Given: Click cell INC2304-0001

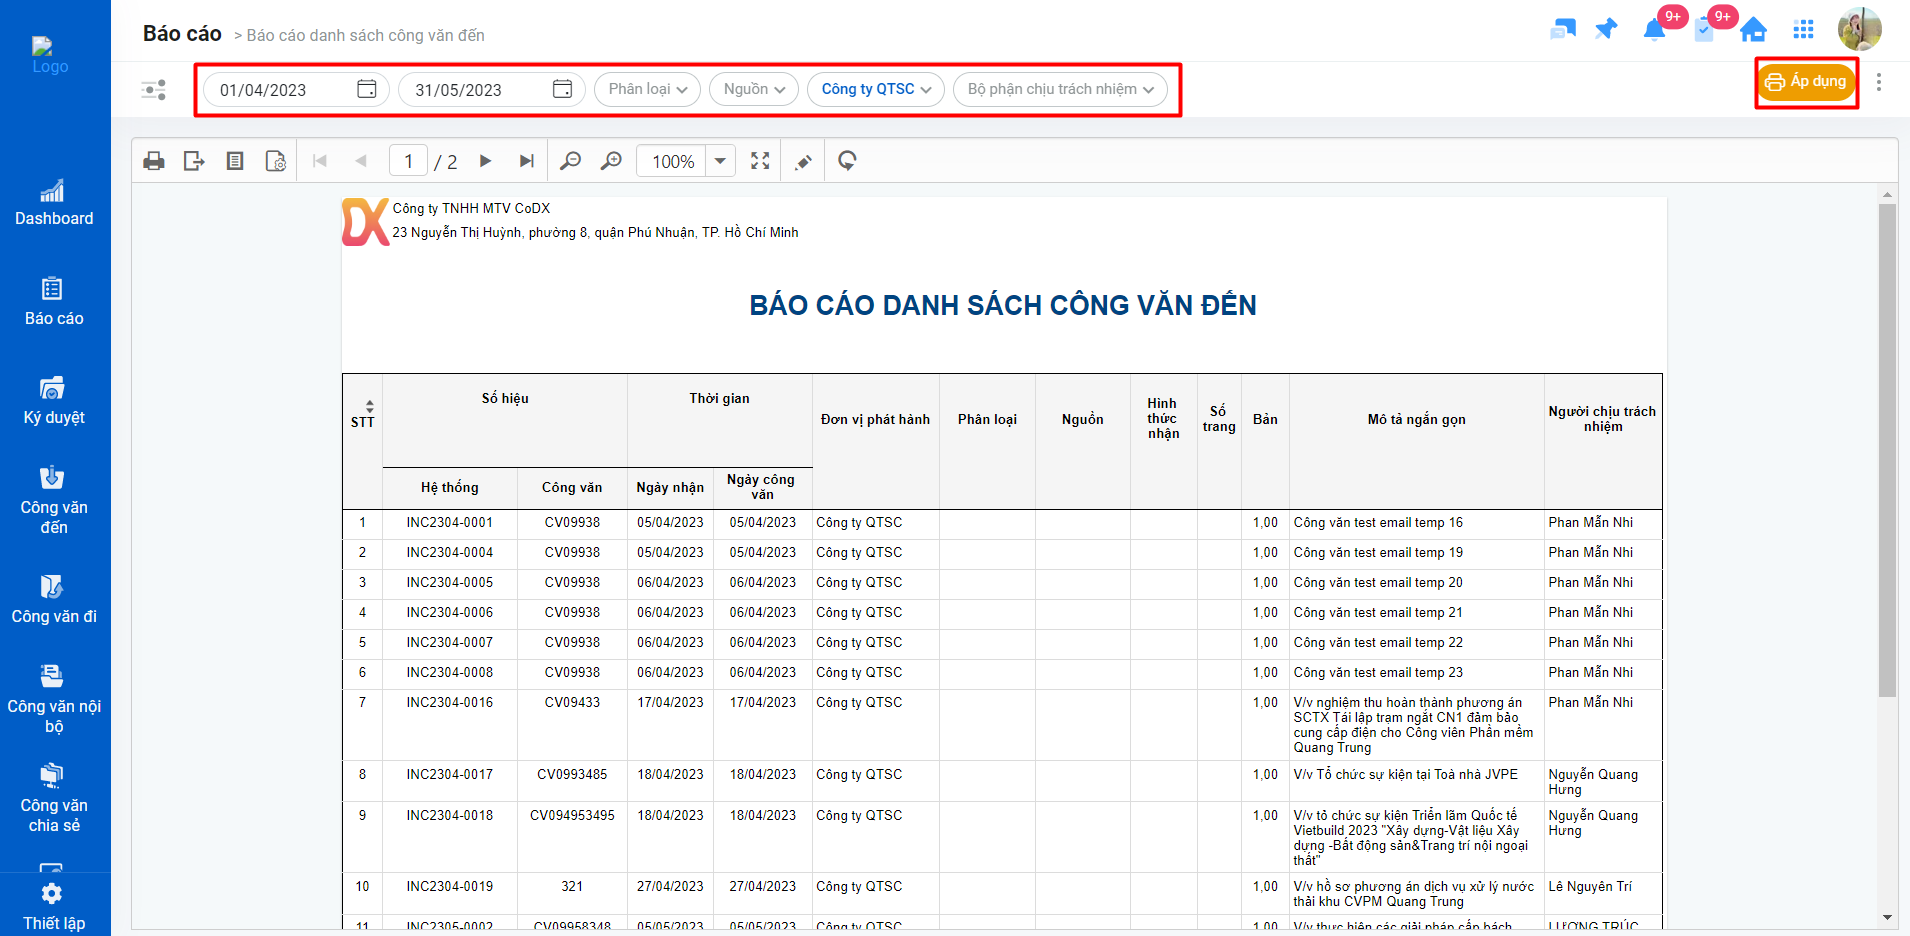Looking at the screenshot, I should pos(450,522).
